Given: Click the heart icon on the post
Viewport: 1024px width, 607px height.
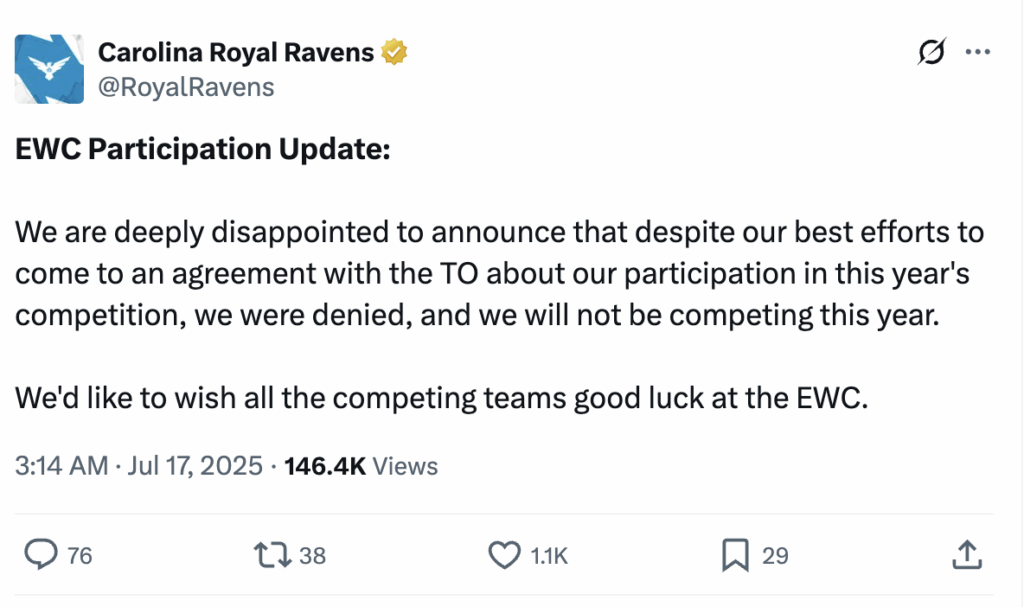Looking at the screenshot, I should 505,554.
